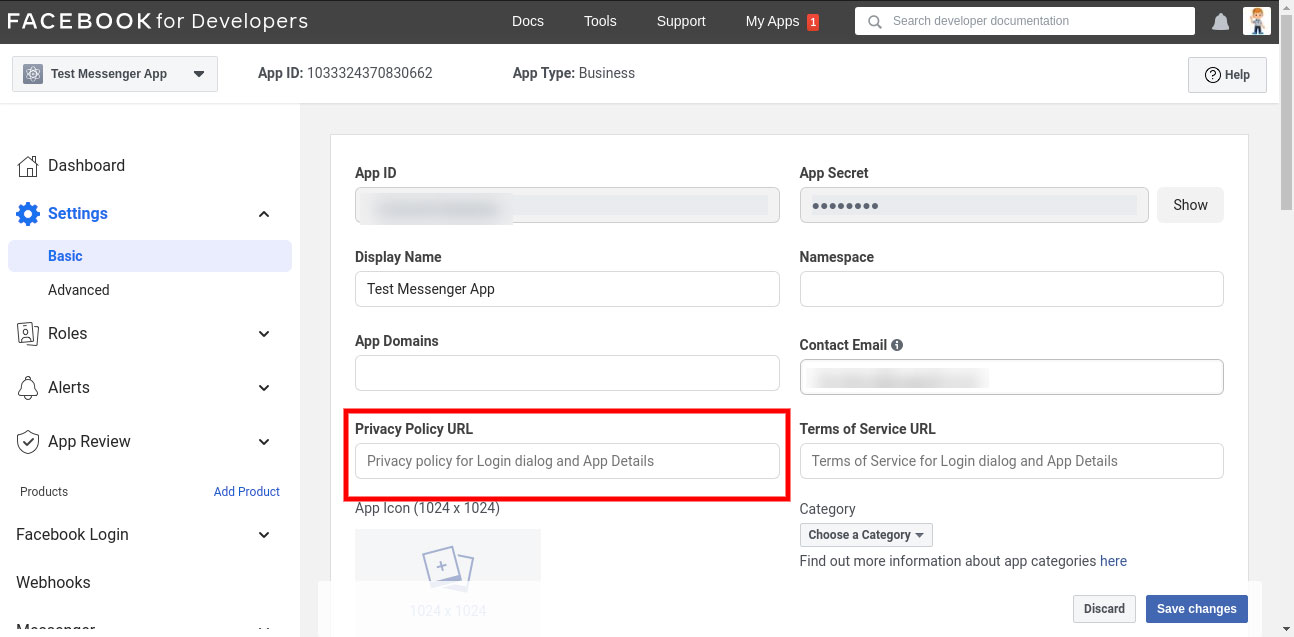Select Basic settings in sidebar
This screenshot has height=637, width=1294.
pyautogui.click(x=150, y=256)
